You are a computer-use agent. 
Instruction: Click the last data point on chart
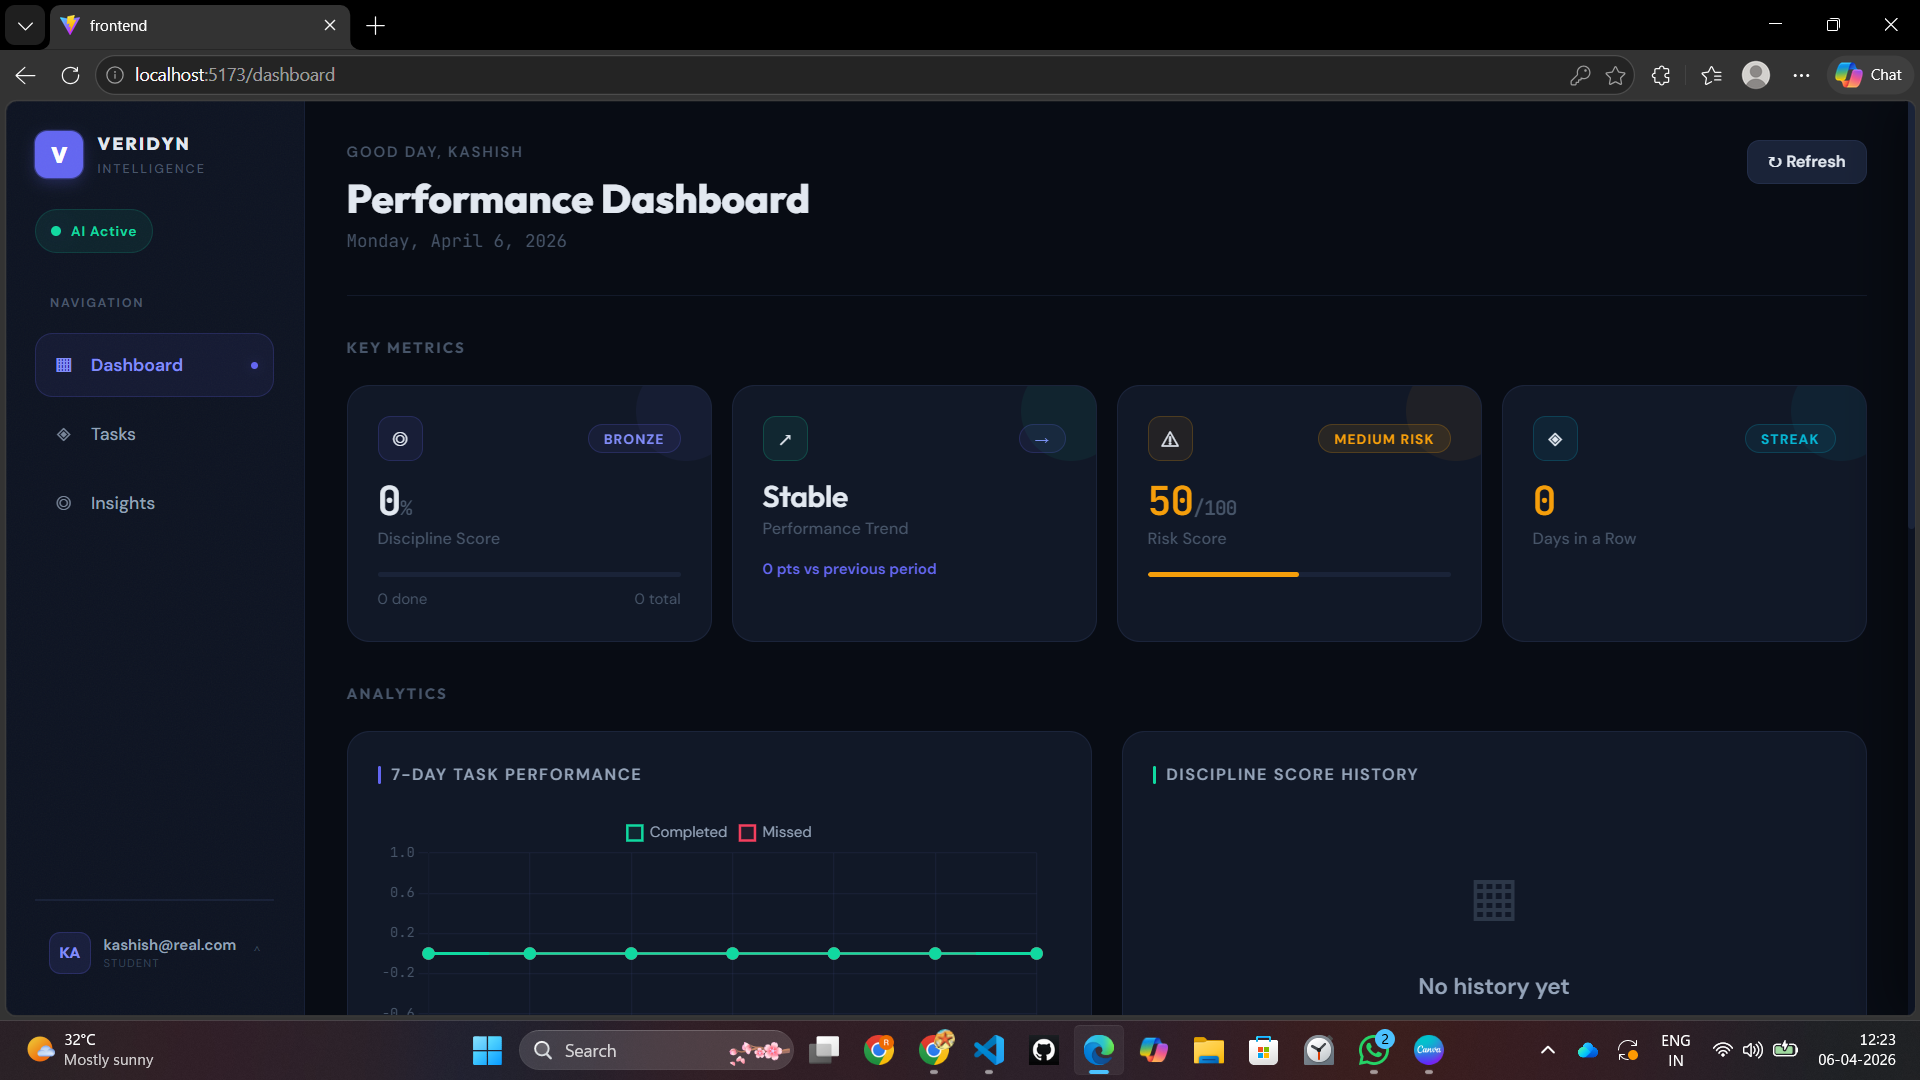(x=1037, y=954)
